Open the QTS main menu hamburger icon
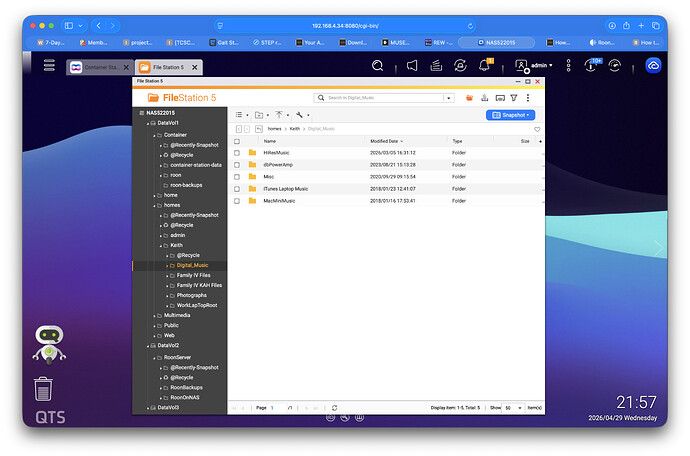690x456 pixels. [x=49, y=65]
